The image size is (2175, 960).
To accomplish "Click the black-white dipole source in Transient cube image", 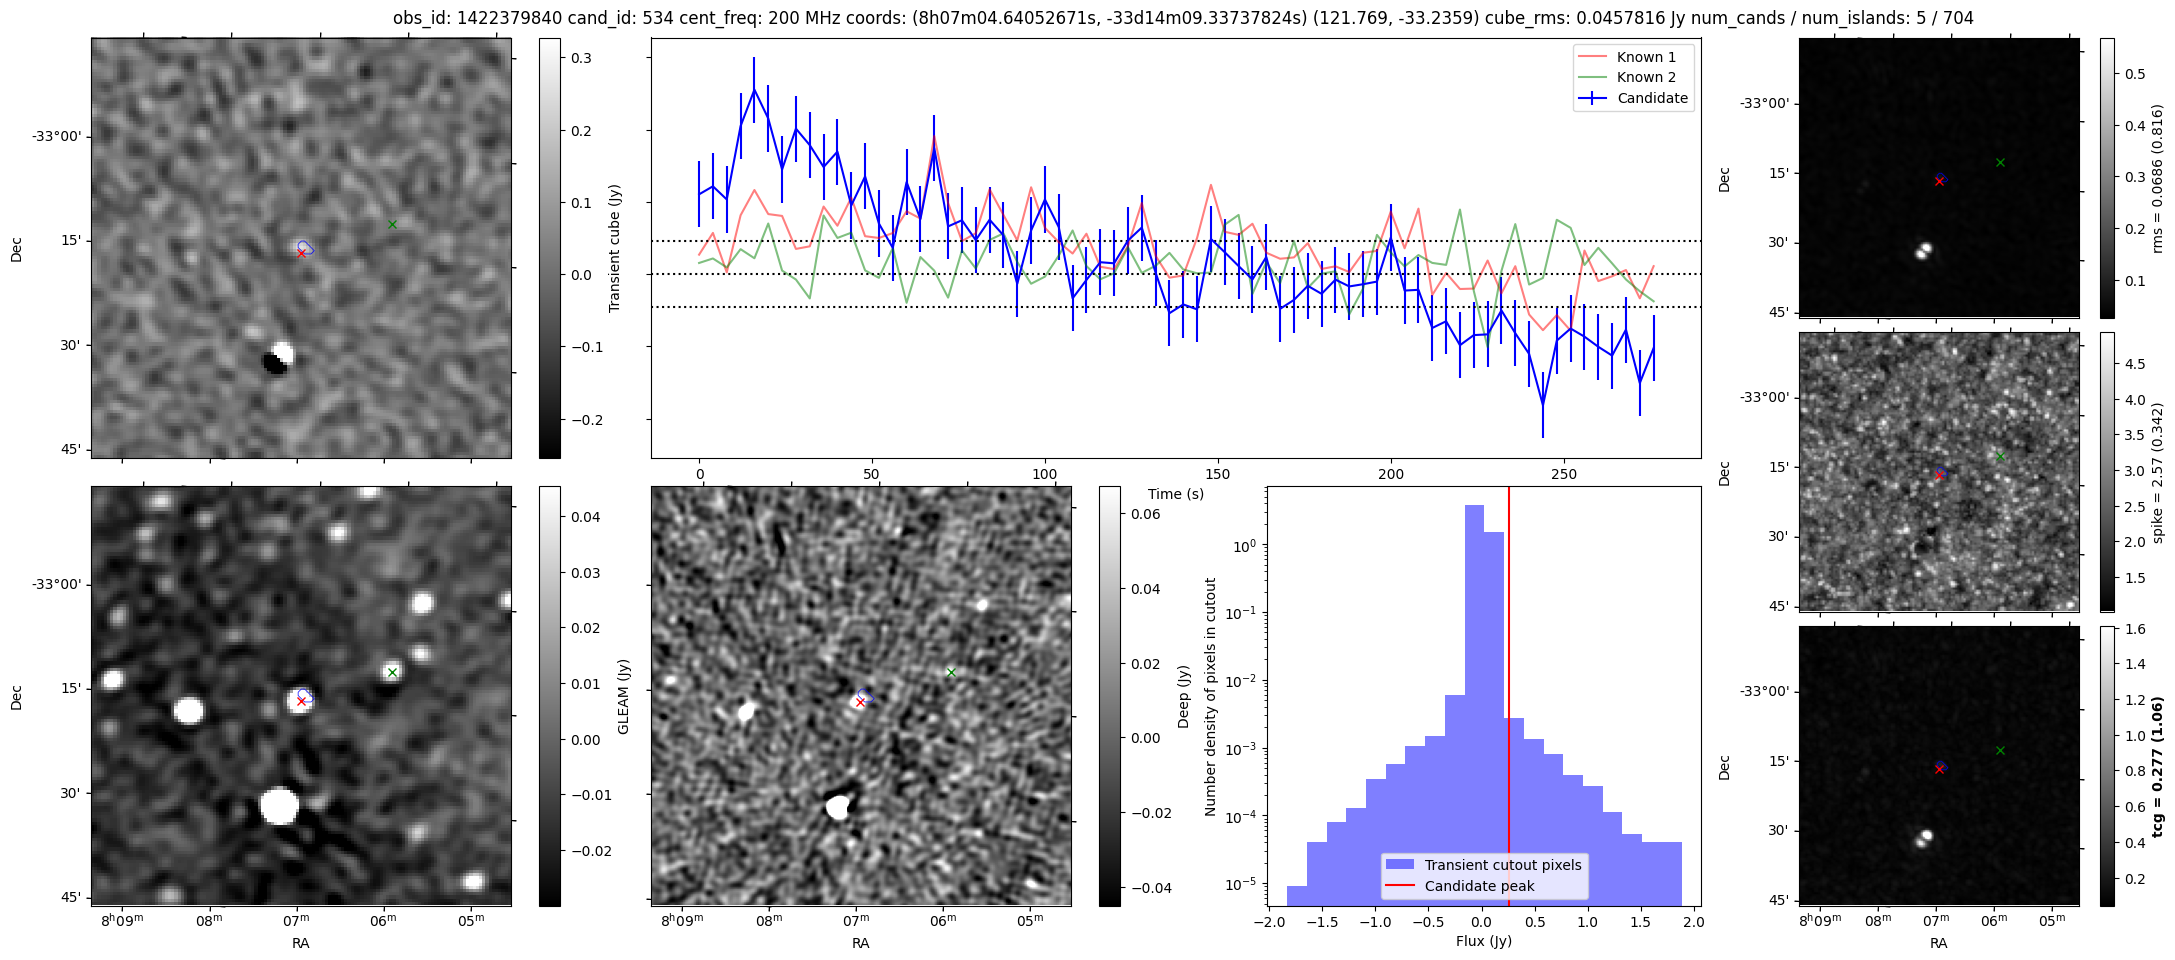I will click(x=278, y=358).
